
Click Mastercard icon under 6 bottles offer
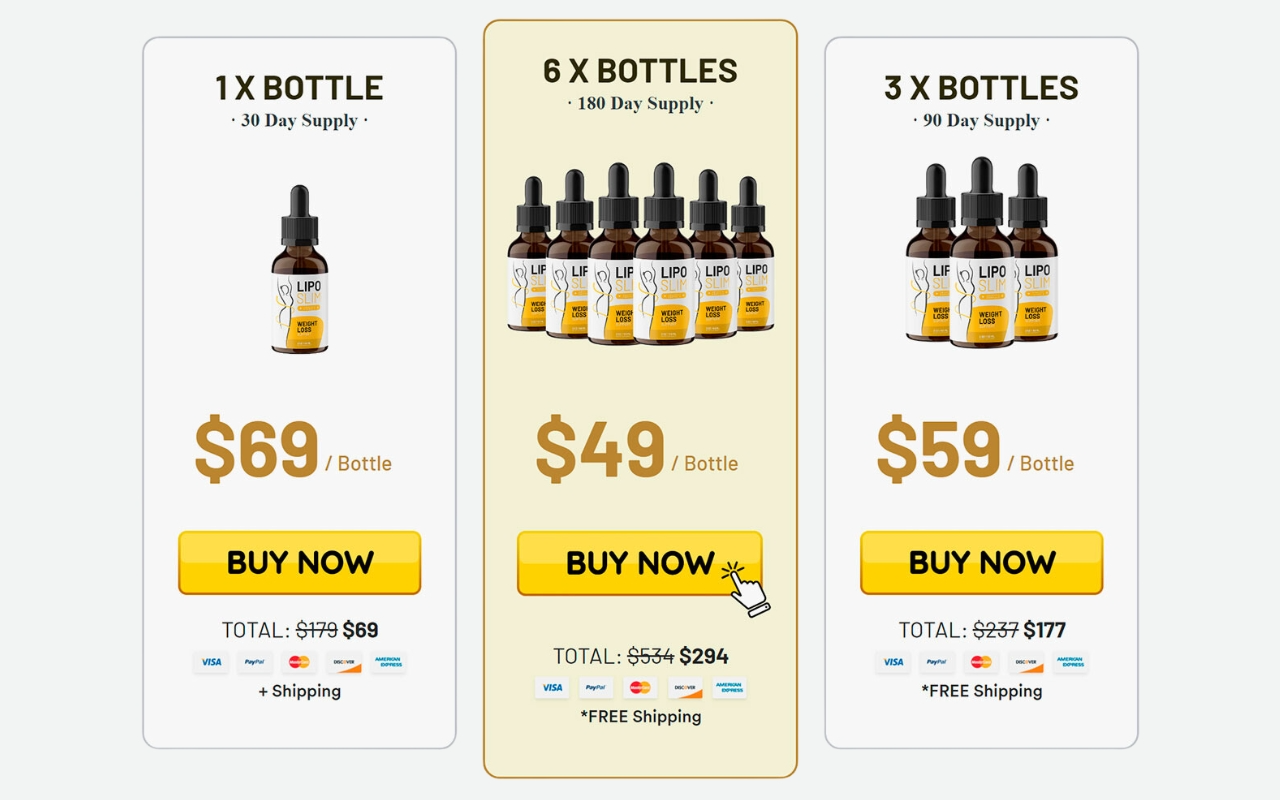point(641,688)
